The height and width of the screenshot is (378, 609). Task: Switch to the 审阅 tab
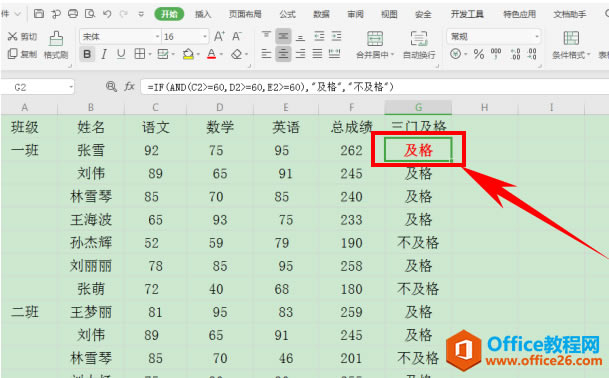click(355, 14)
